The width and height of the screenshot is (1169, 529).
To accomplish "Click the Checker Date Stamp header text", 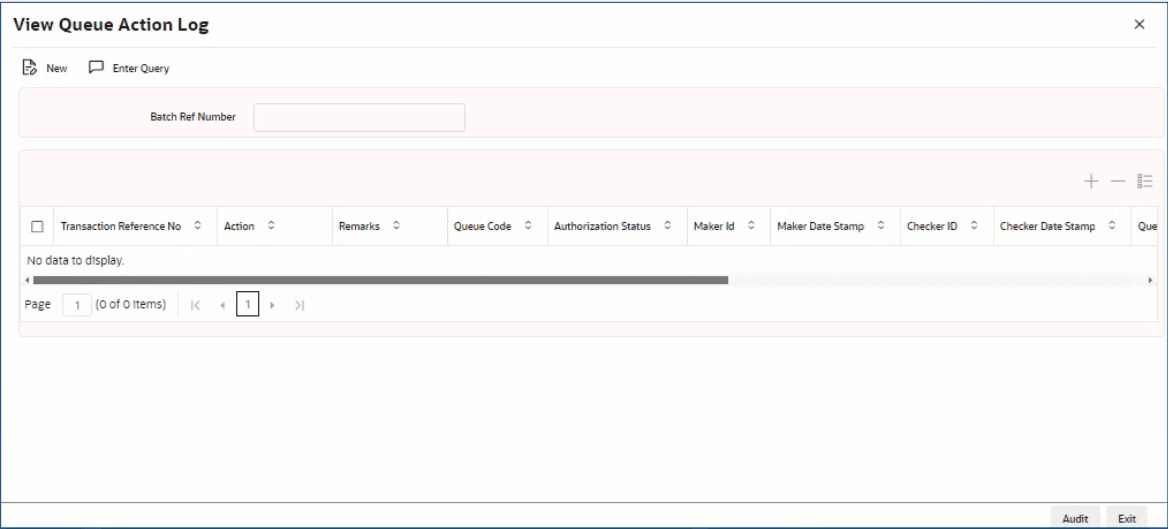I will tap(1047, 227).
